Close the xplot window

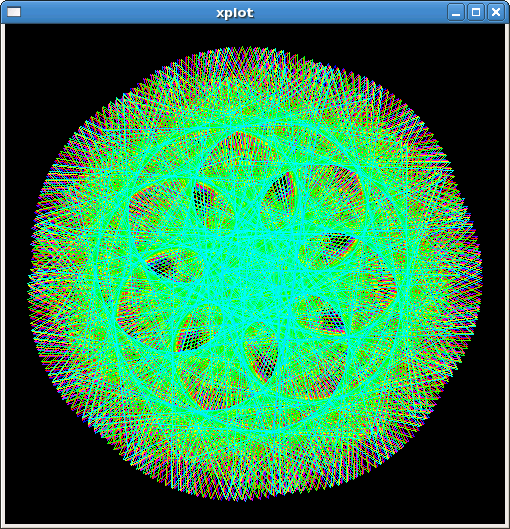point(496,12)
